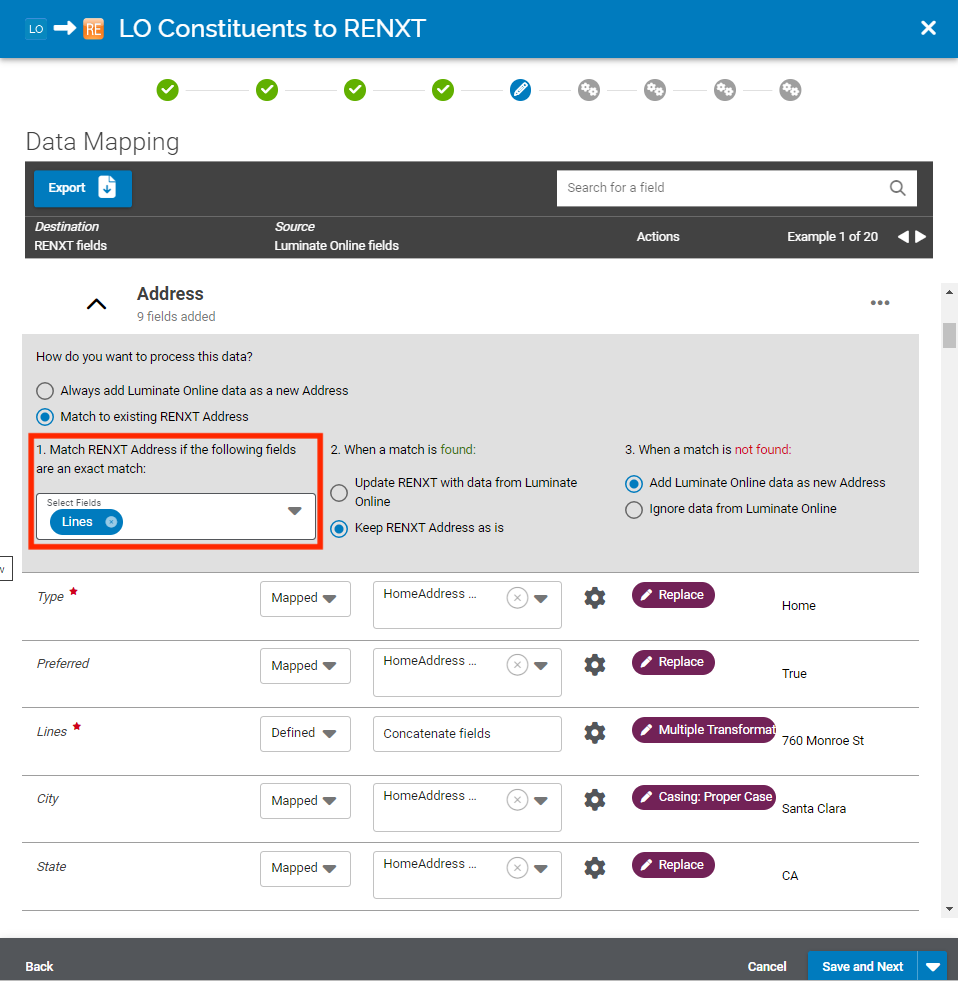Open the Address section ellipsis menu
Viewport: 958px width, 981px height.
(x=880, y=303)
